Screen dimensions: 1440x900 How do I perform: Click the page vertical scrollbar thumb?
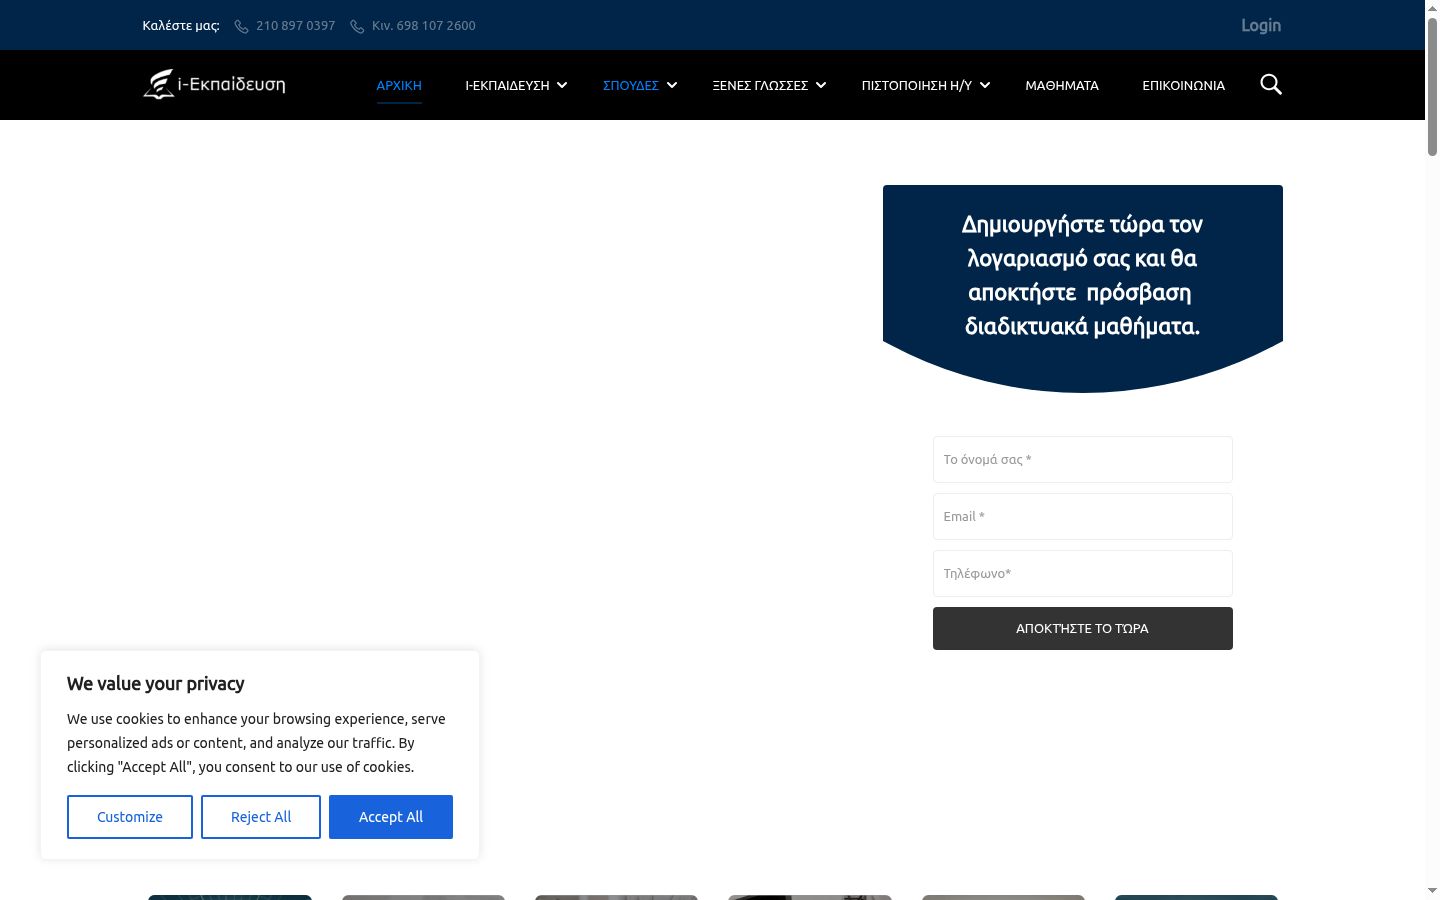(x=1432, y=85)
